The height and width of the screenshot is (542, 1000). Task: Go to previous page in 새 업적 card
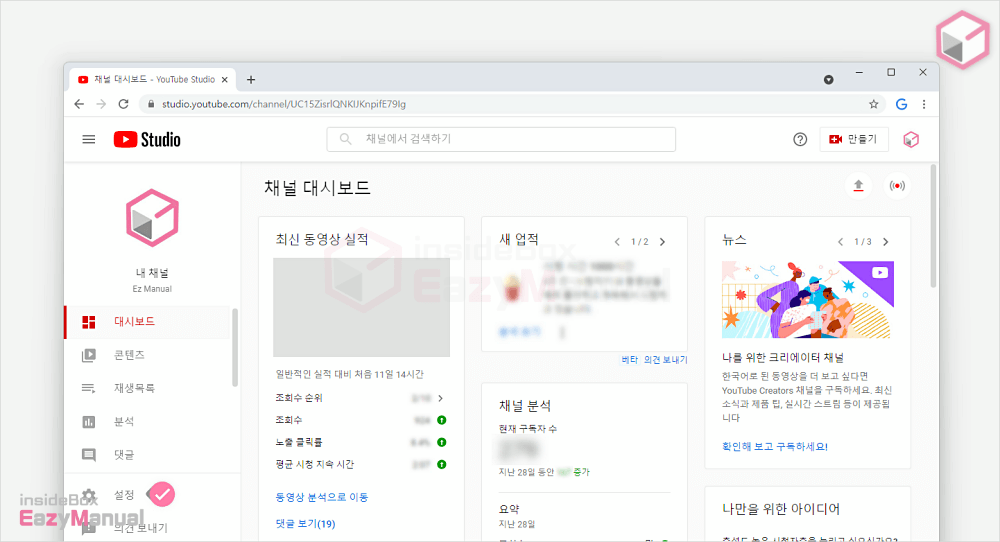click(617, 242)
